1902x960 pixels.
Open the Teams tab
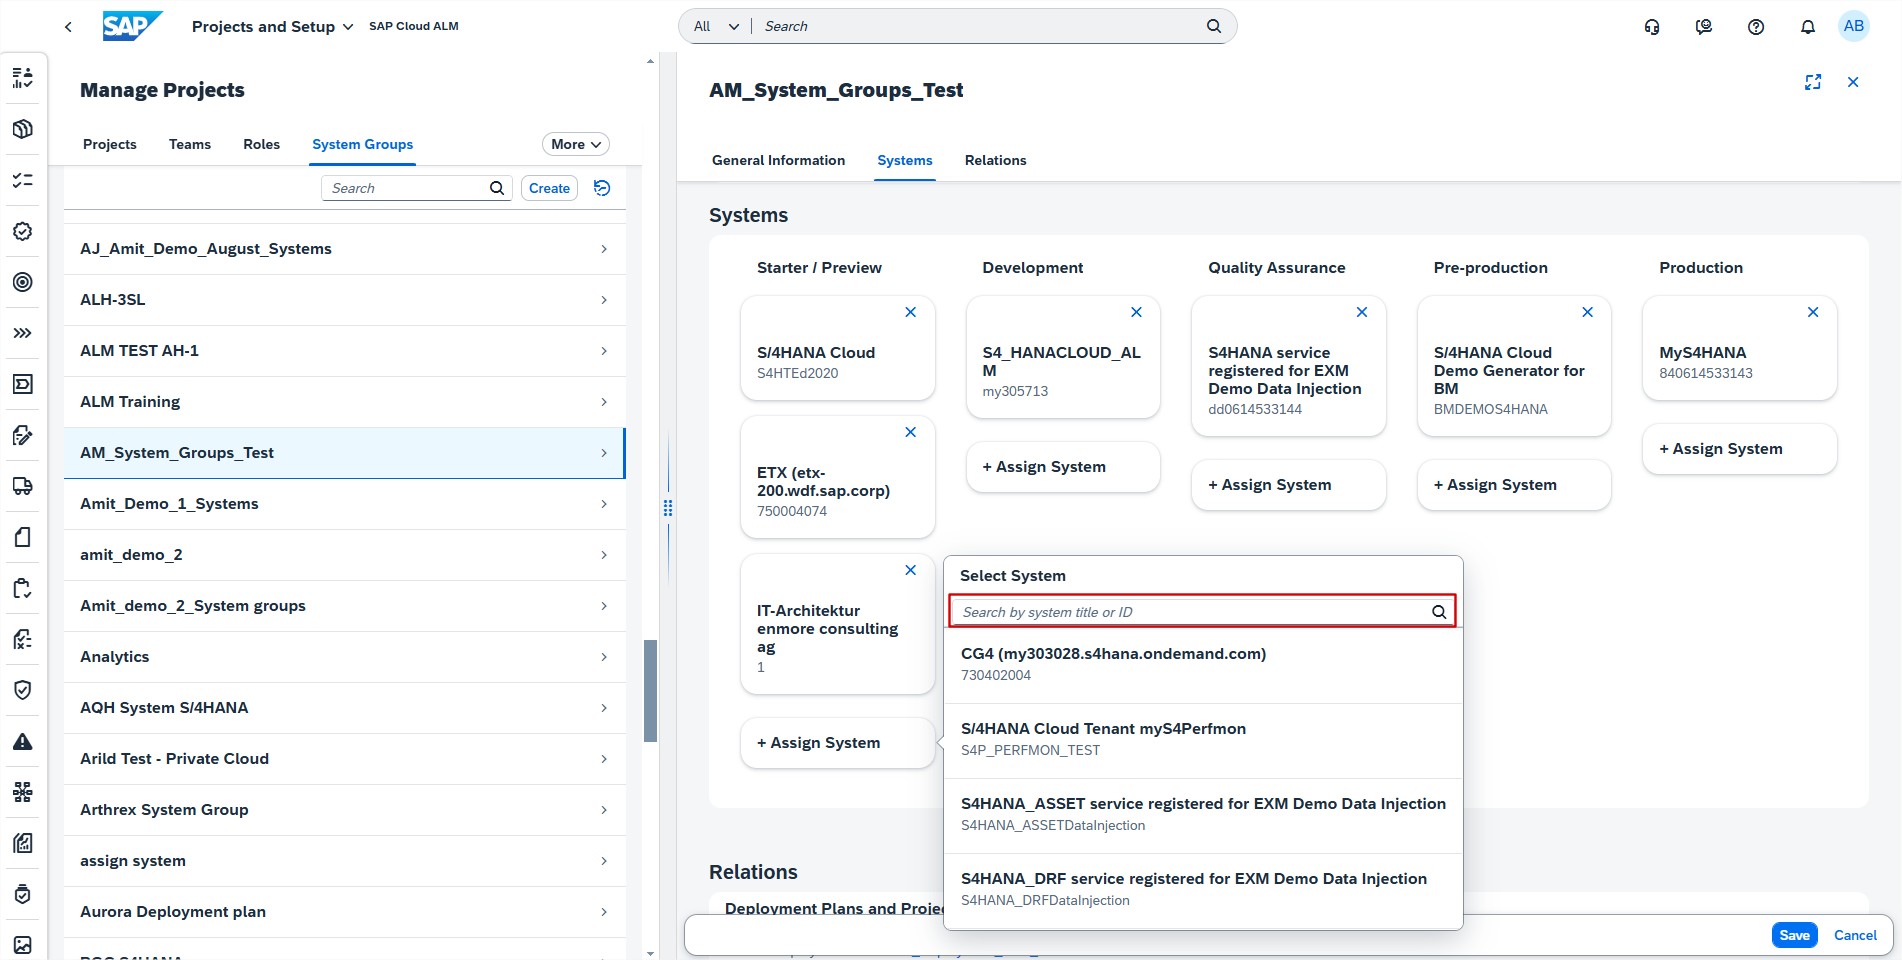coord(190,144)
